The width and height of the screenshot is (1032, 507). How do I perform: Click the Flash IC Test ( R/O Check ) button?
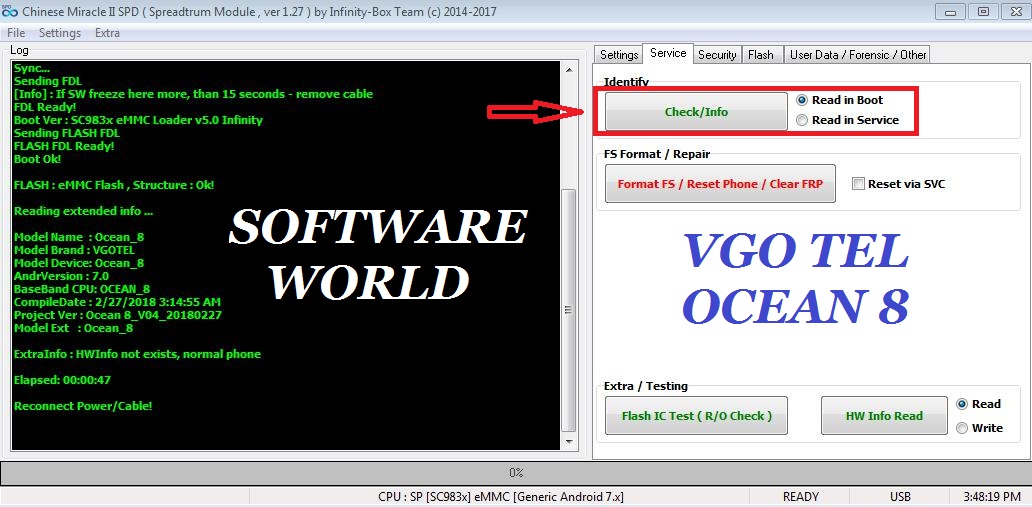tap(696, 415)
